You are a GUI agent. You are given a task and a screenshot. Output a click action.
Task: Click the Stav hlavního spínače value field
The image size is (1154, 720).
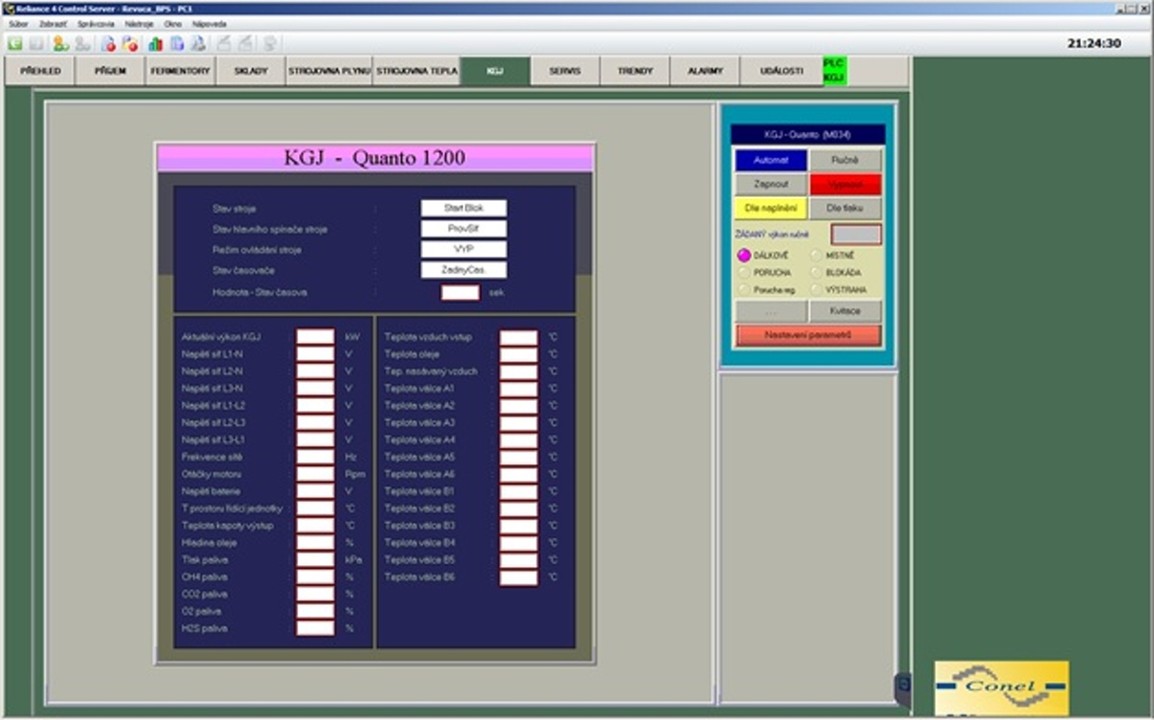pyautogui.click(x=464, y=229)
